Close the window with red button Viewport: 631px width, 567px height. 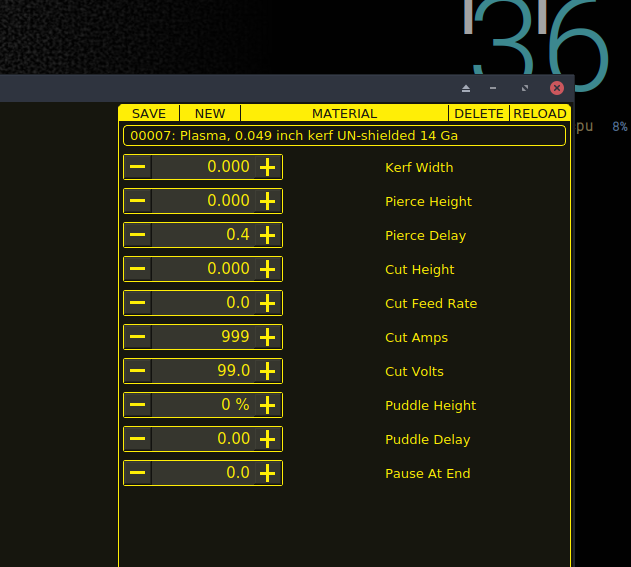click(x=557, y=88)
